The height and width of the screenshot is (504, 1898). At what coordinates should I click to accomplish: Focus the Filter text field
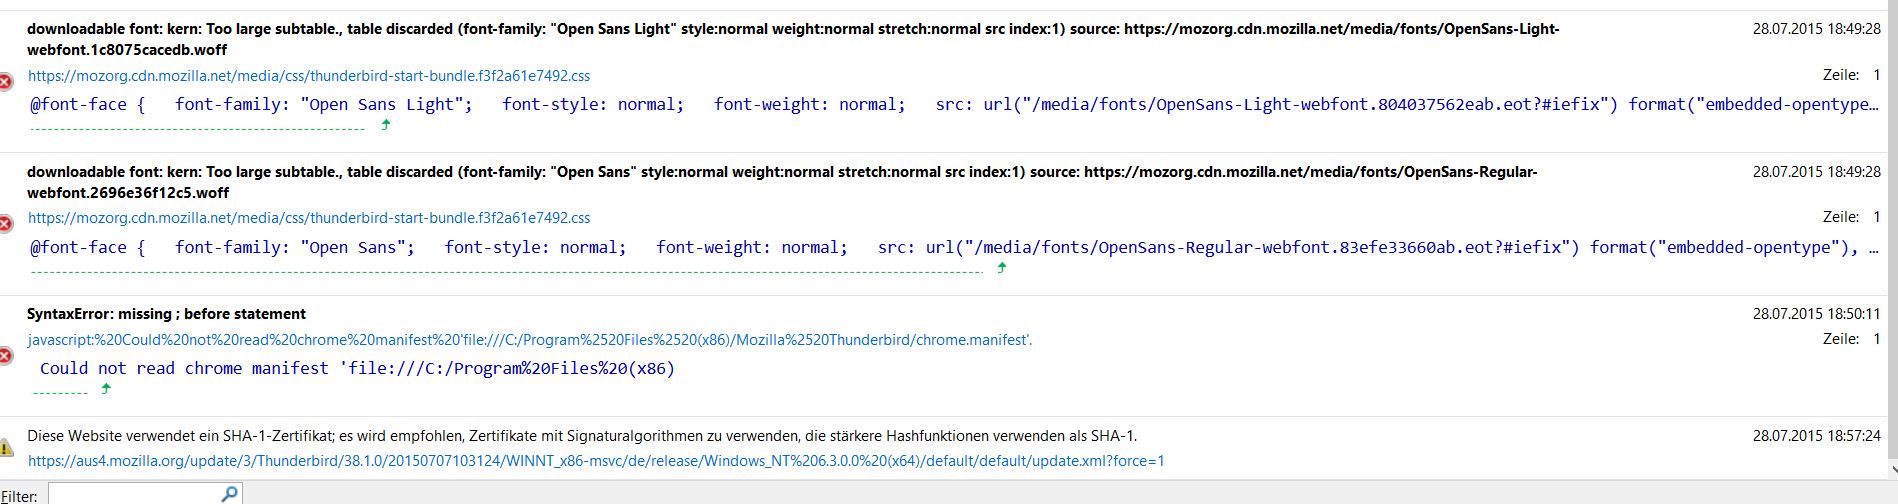tap(133, 494)
